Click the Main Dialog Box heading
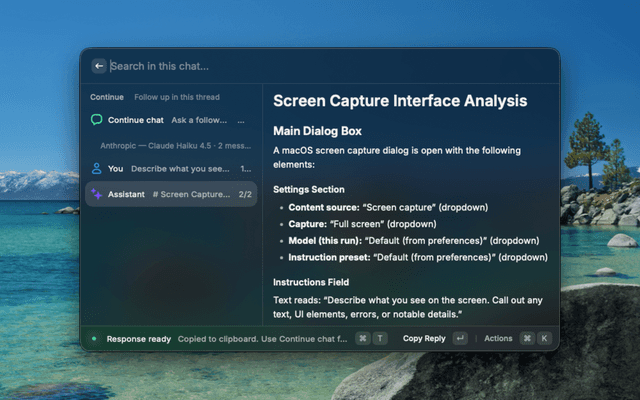This screenshot has width=640, height=400. coord(317,131)
